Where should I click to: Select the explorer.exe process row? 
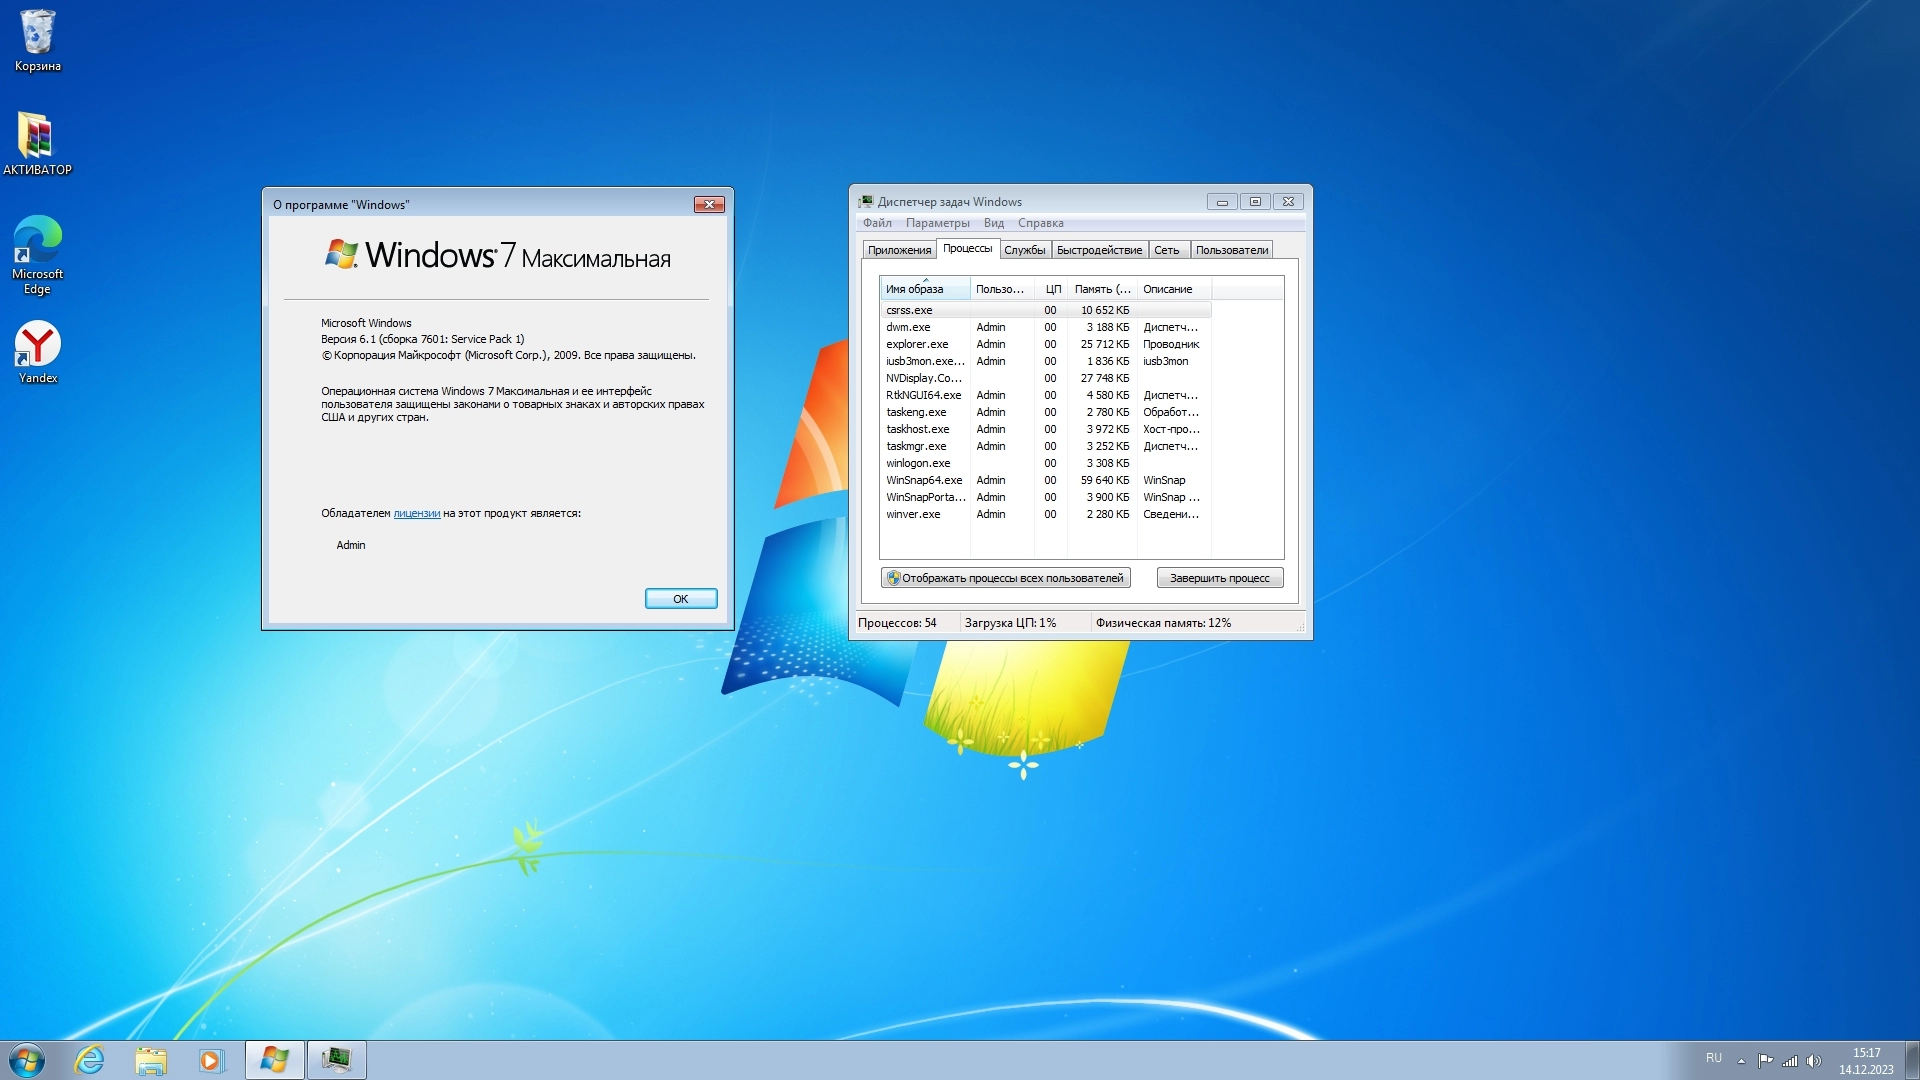917,344
